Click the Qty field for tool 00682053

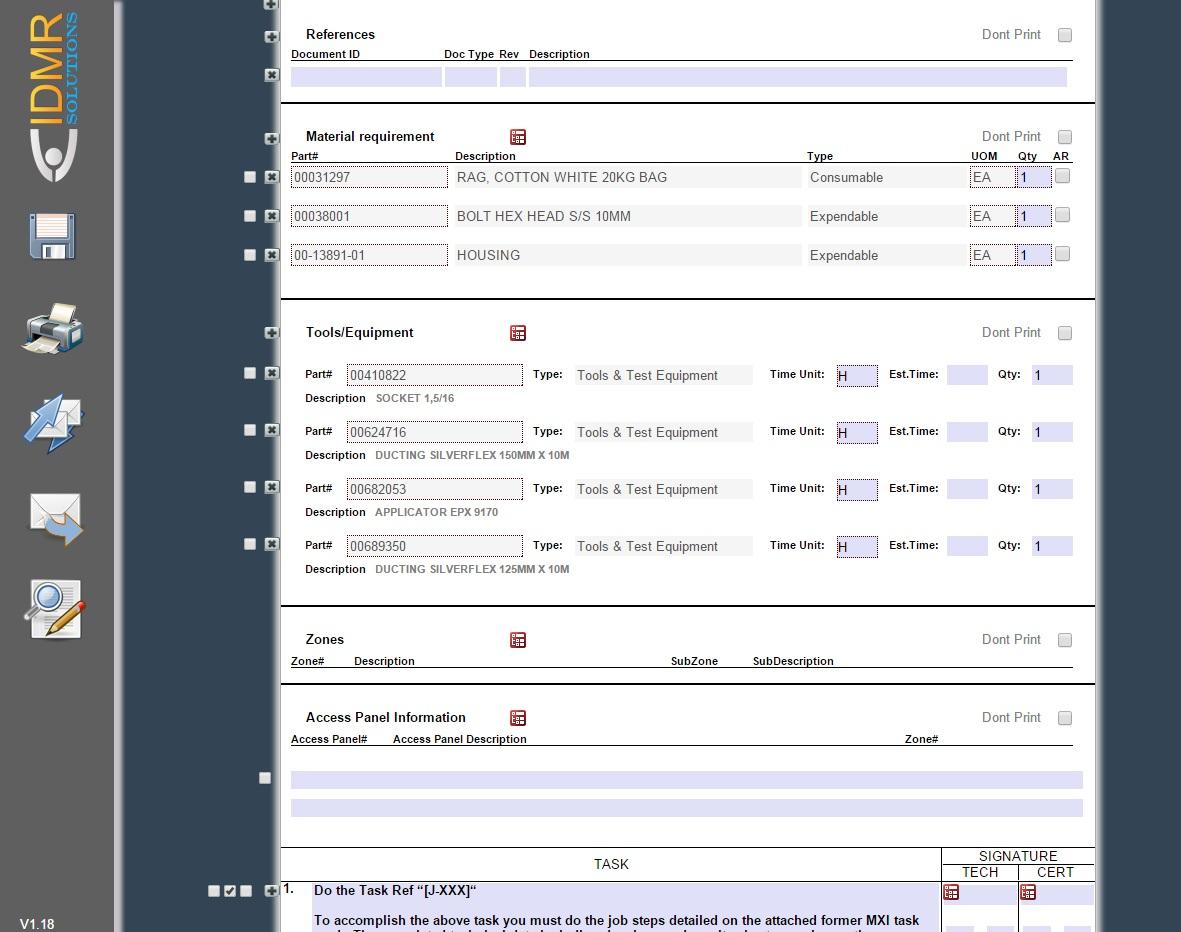pyautogui.click(x=1051, y=490)
